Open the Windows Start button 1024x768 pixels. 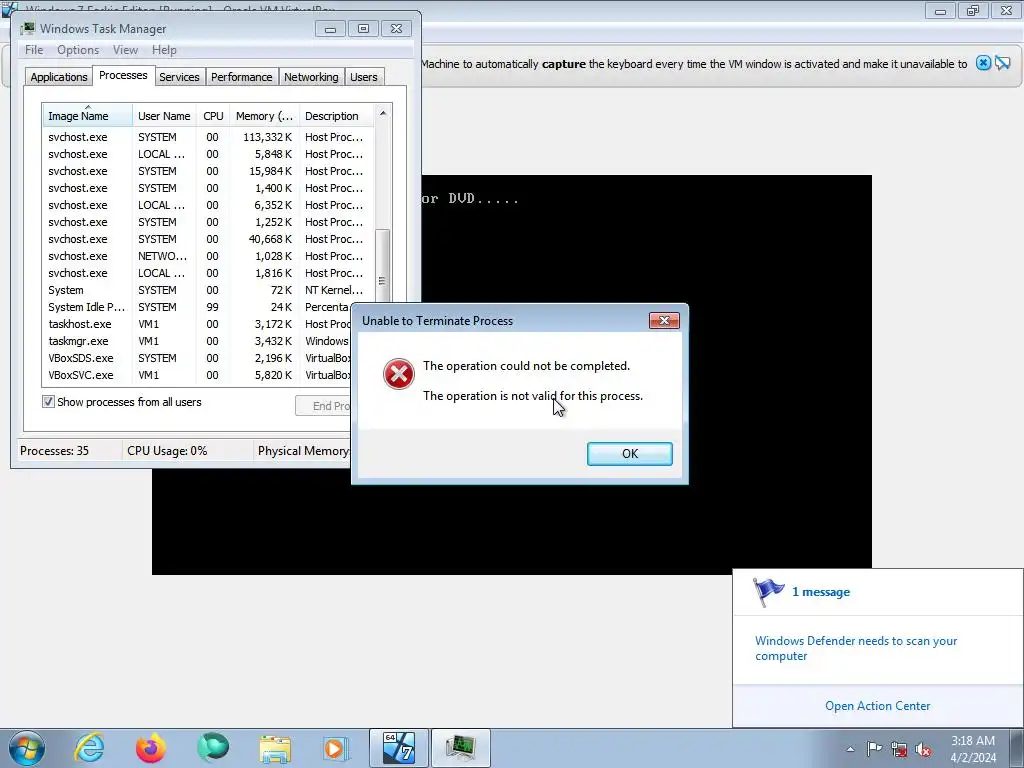(27, 748)
